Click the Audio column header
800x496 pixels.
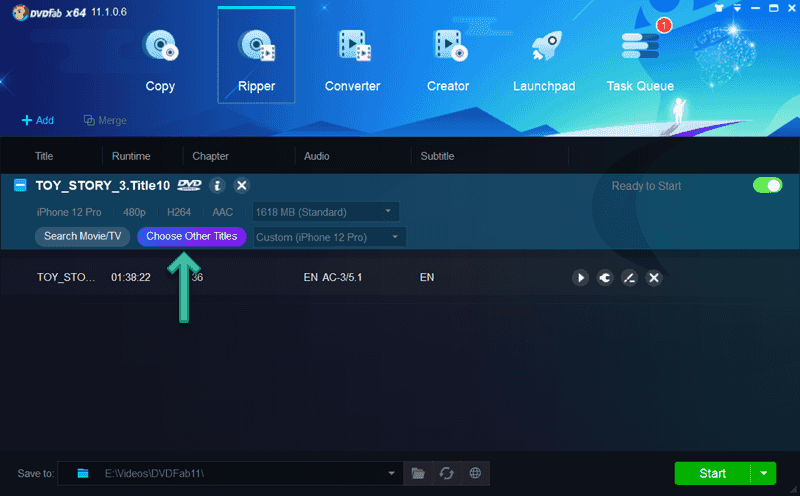point(316,156)
